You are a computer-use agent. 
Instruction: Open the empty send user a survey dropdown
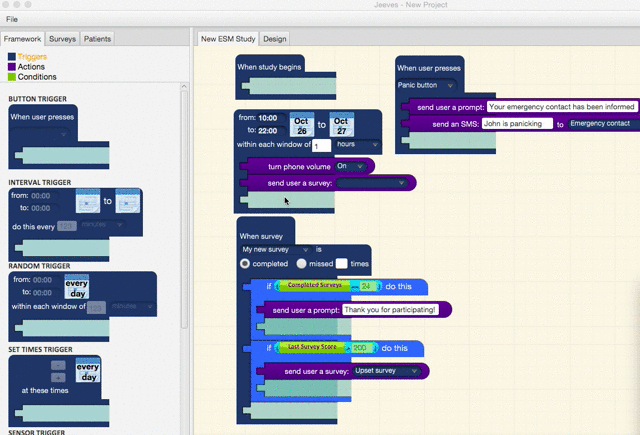tap(371, 183)
